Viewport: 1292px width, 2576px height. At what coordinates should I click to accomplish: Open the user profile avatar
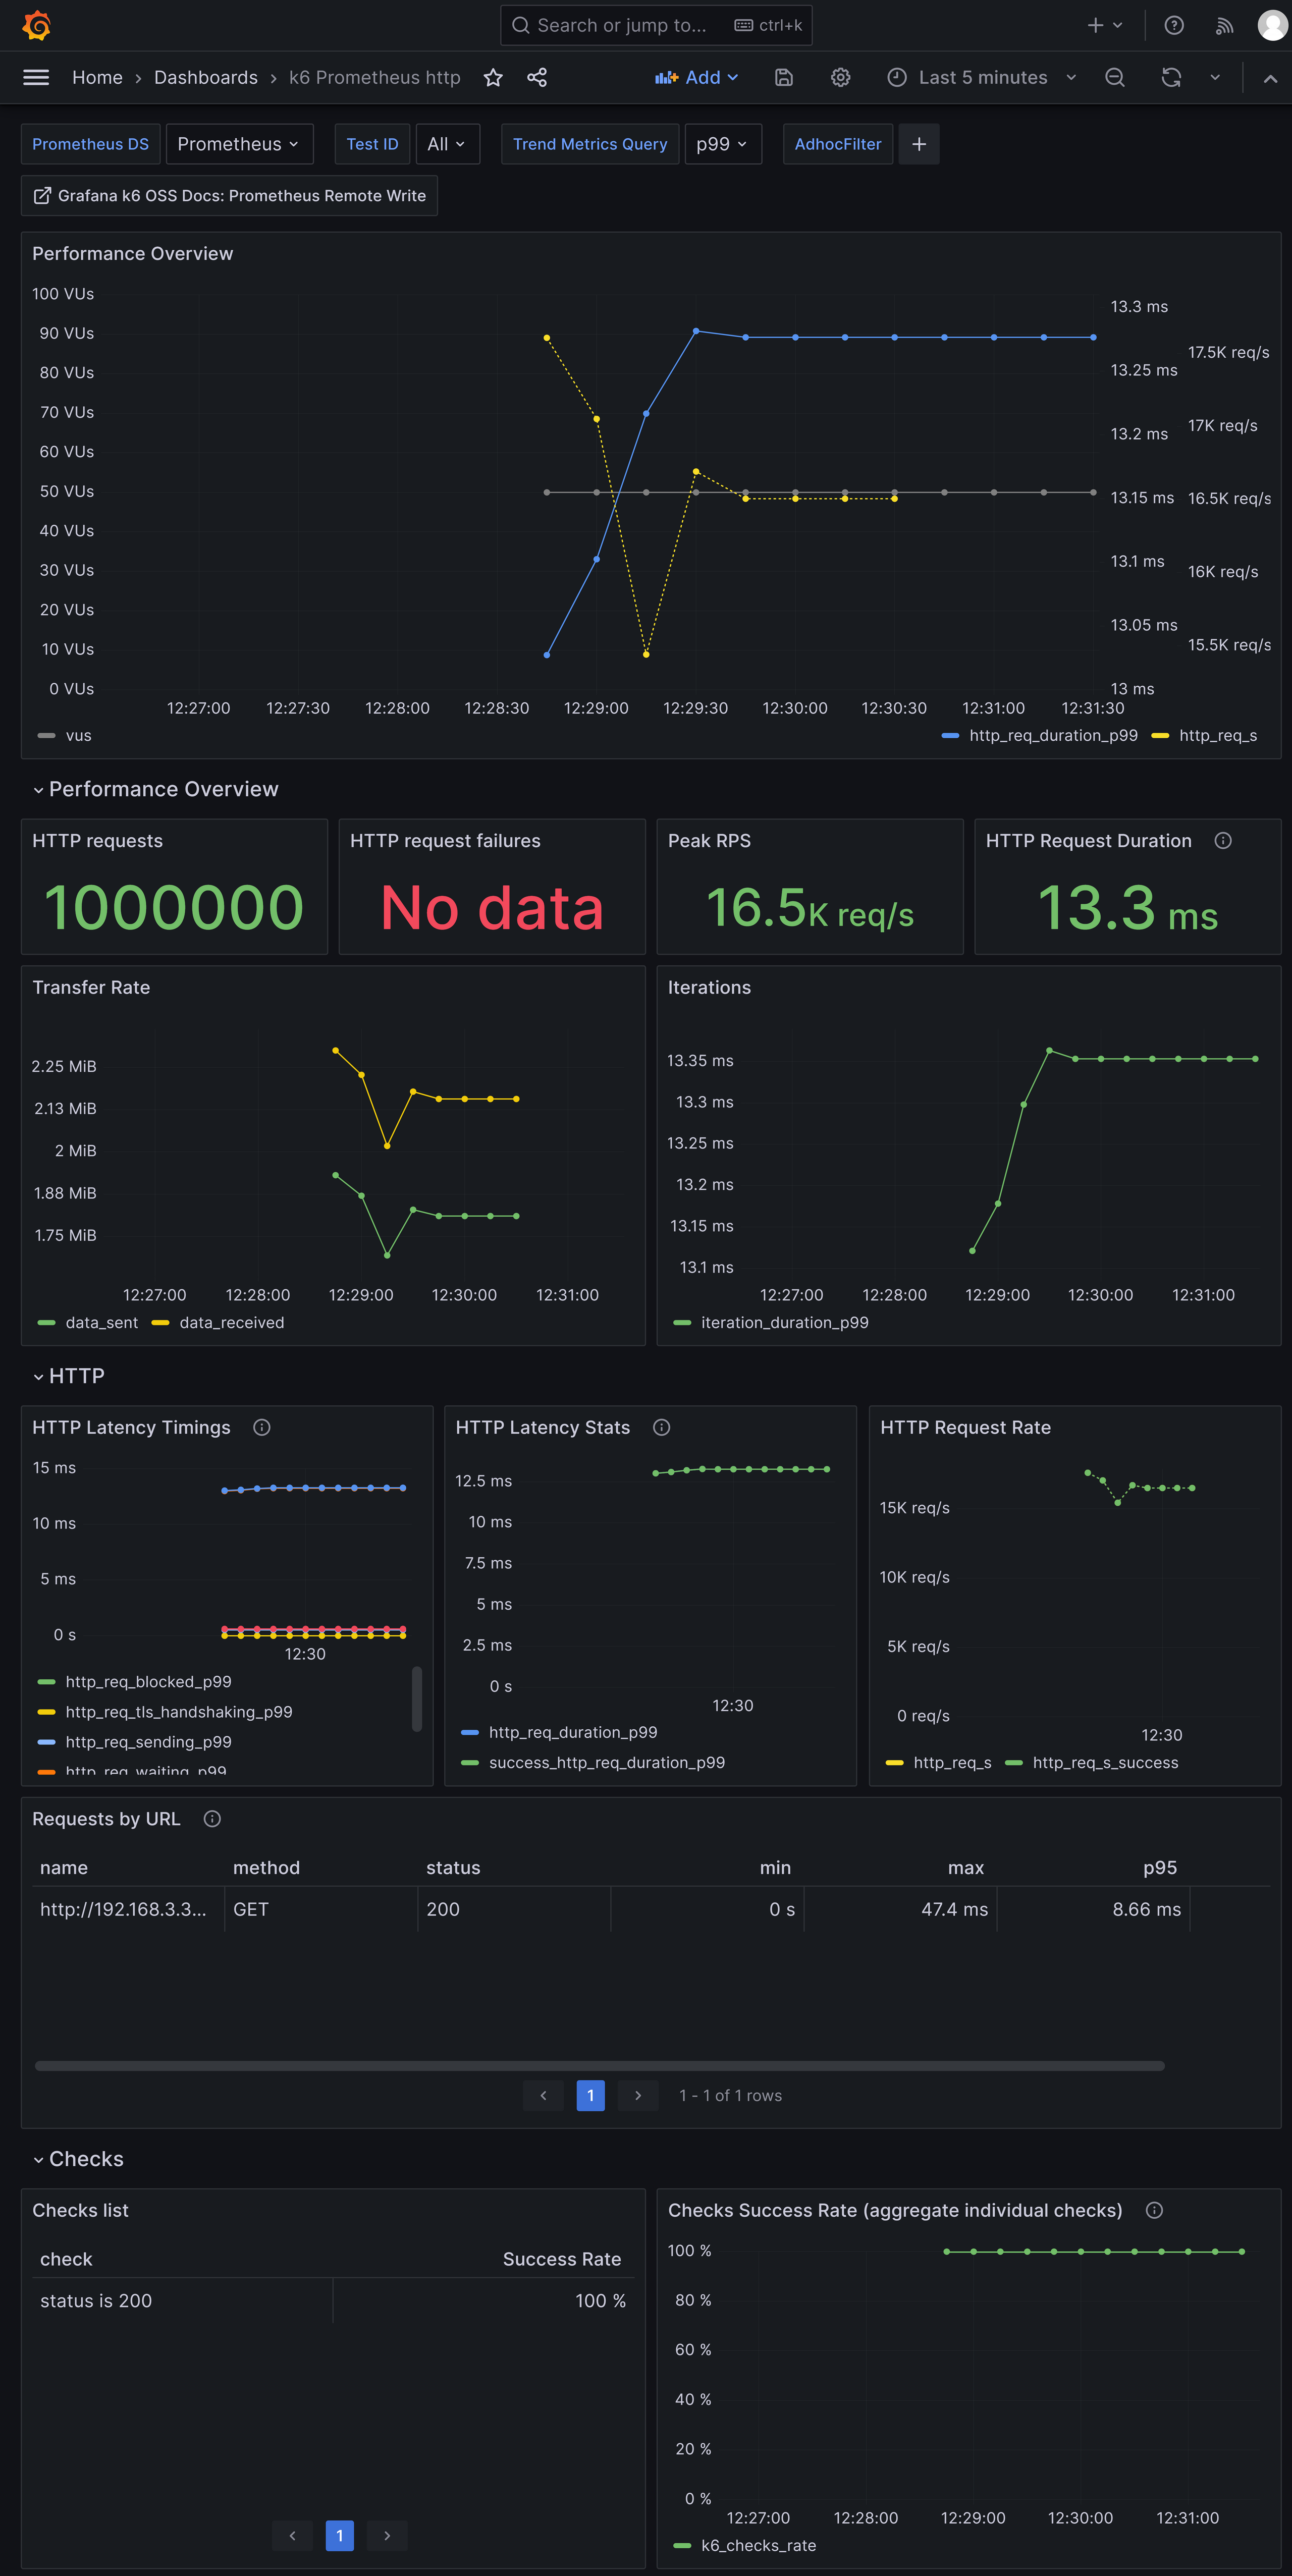click(x=1272, y=25)
